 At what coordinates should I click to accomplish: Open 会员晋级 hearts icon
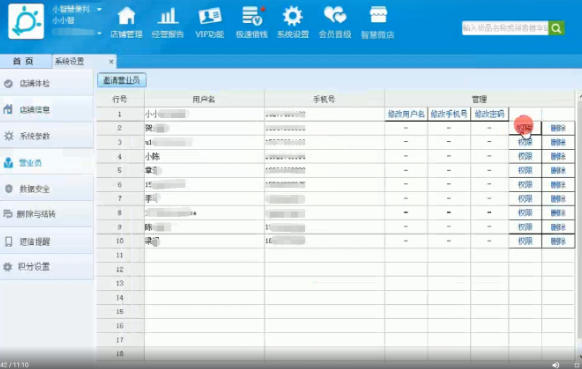335,22
